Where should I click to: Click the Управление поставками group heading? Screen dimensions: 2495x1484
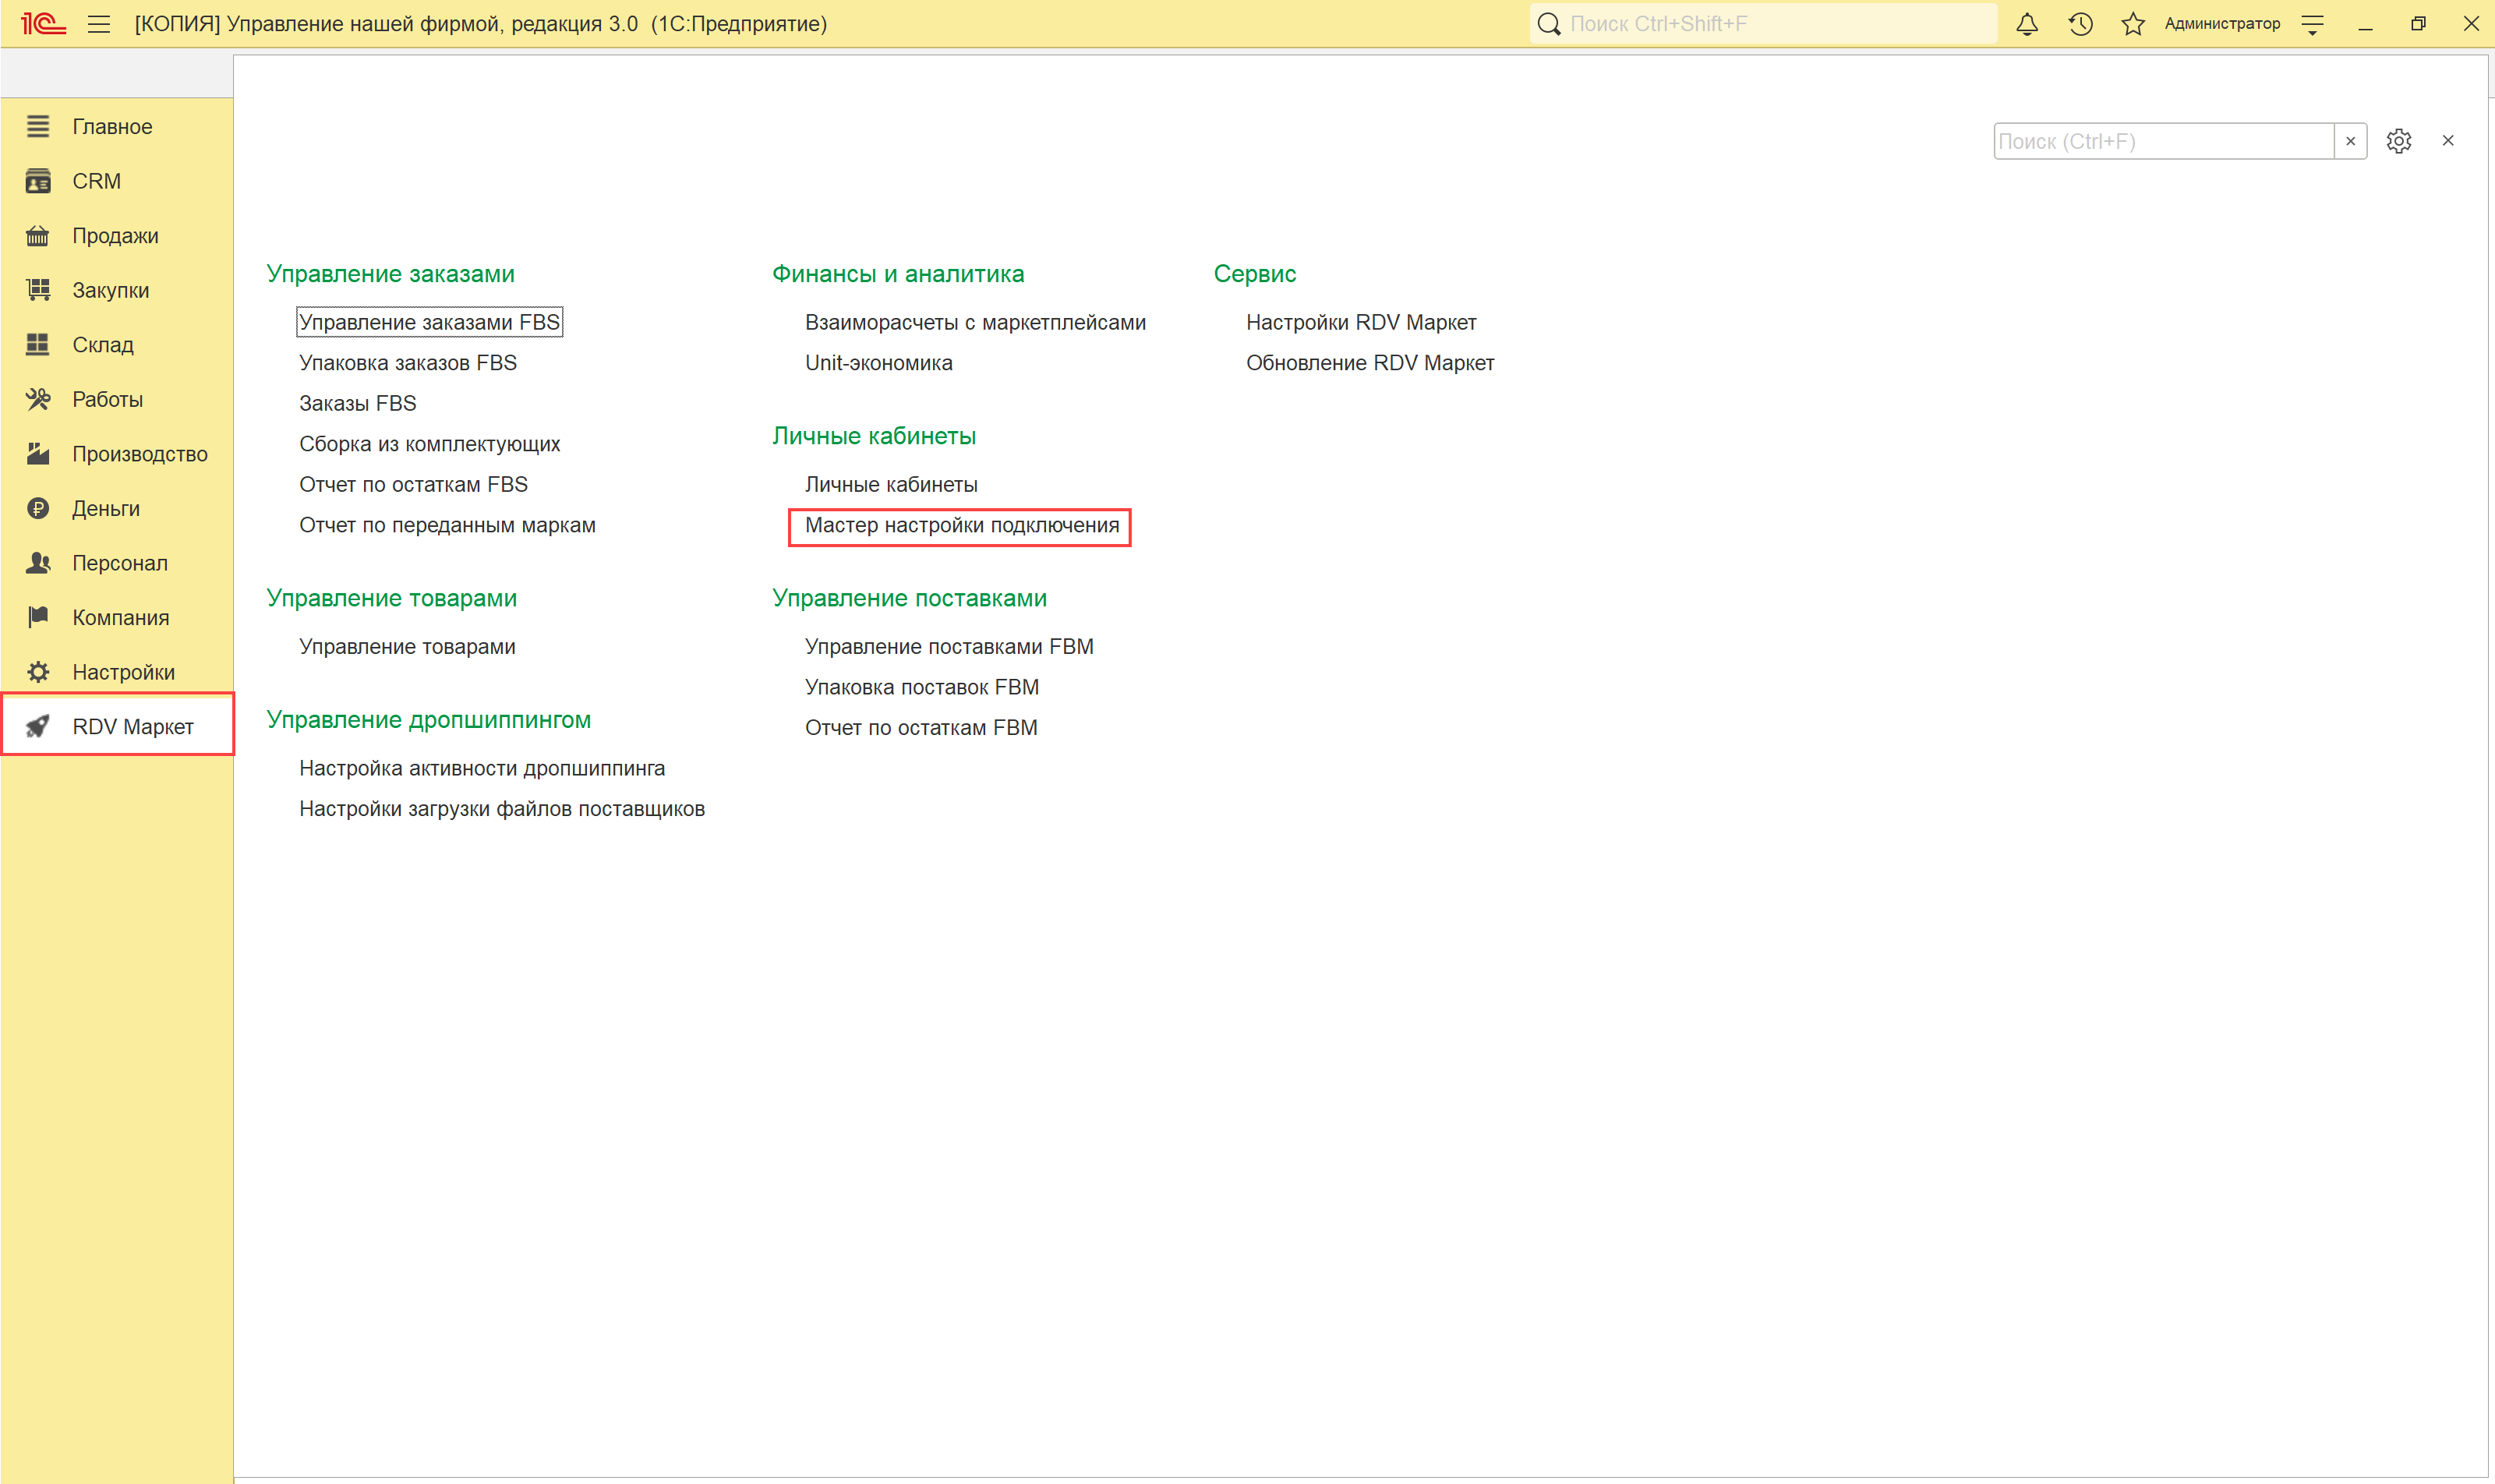click(x=910, y=598)
